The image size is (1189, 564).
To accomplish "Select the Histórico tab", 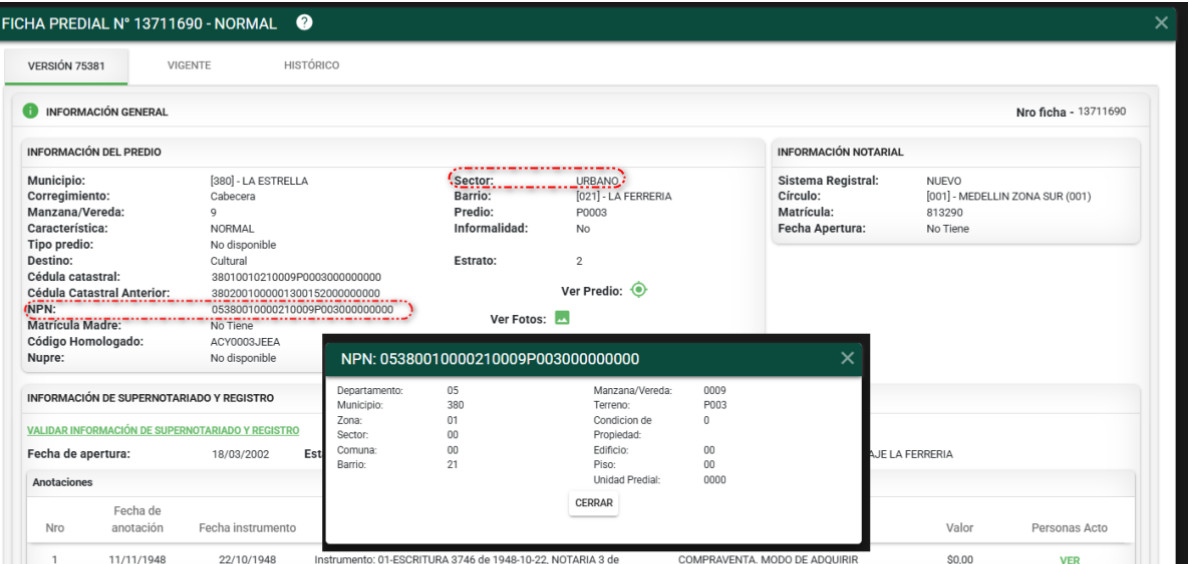I will click(311, 66).
